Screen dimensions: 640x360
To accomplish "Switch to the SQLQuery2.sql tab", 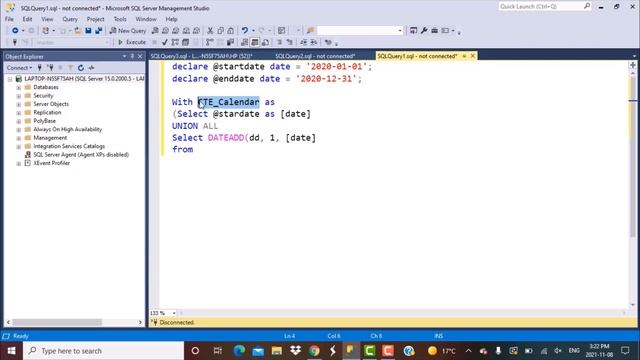I will [315, 56].
